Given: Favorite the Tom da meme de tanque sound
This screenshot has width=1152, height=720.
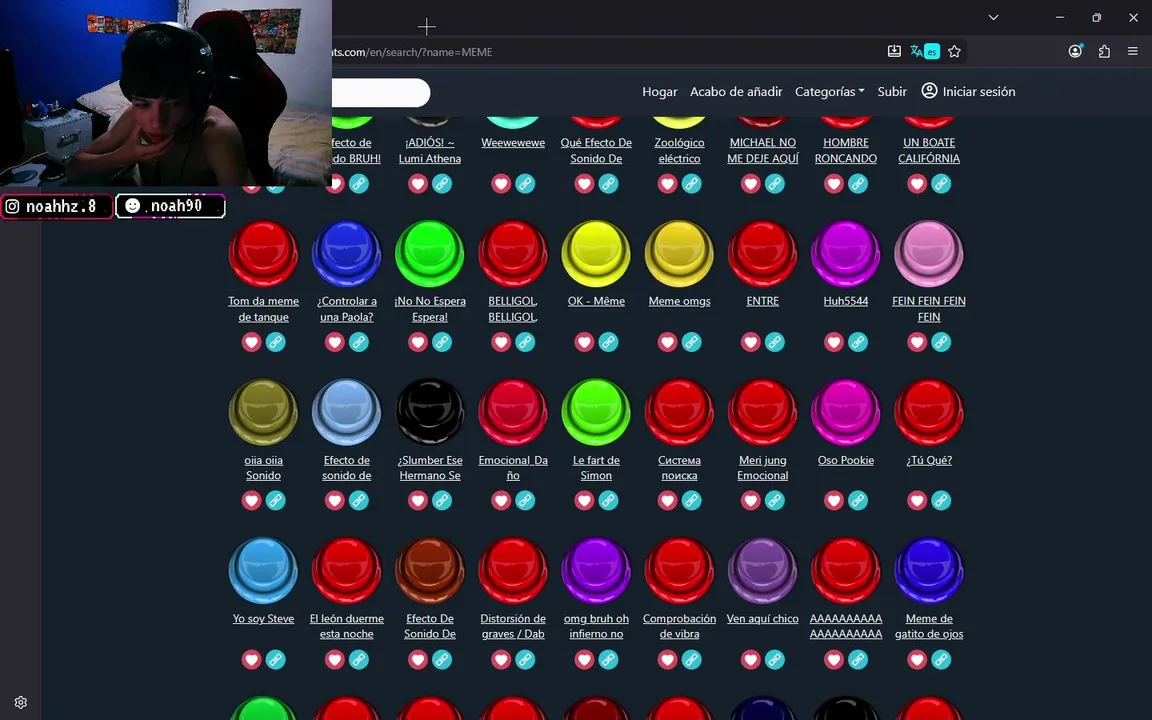Looking at the screenshot, I should coord(251,342).
